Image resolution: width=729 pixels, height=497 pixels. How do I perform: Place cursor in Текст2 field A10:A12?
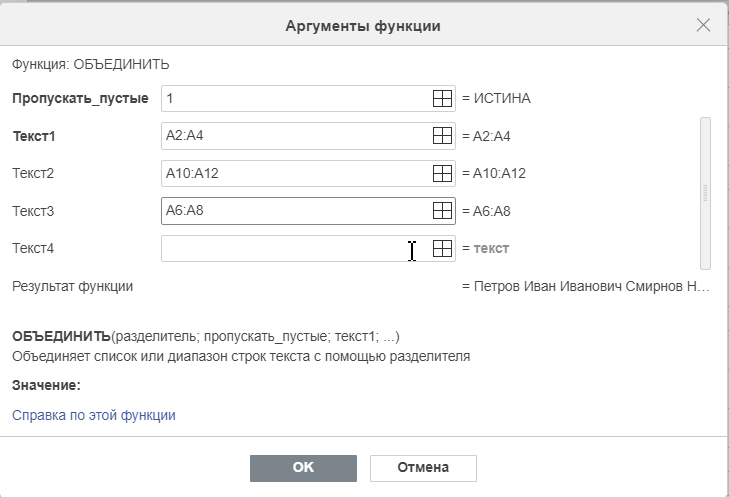(308, 173)
